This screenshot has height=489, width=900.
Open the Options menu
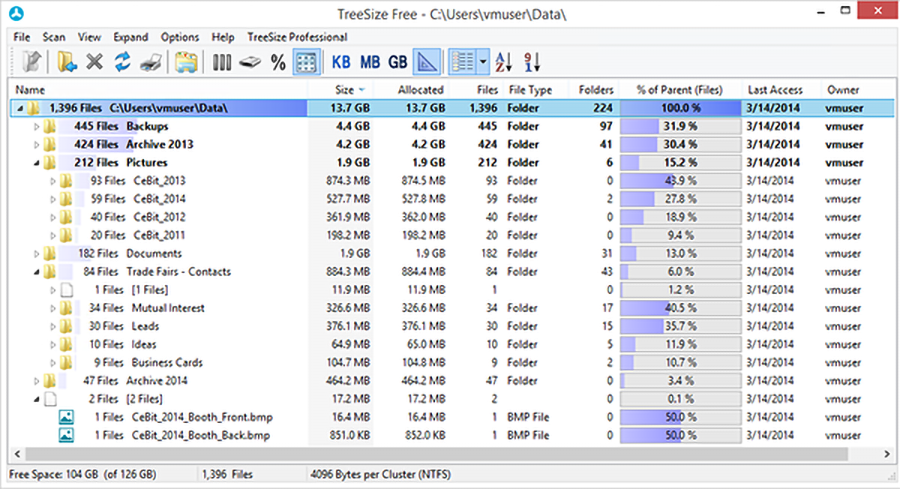click(180, 37)
